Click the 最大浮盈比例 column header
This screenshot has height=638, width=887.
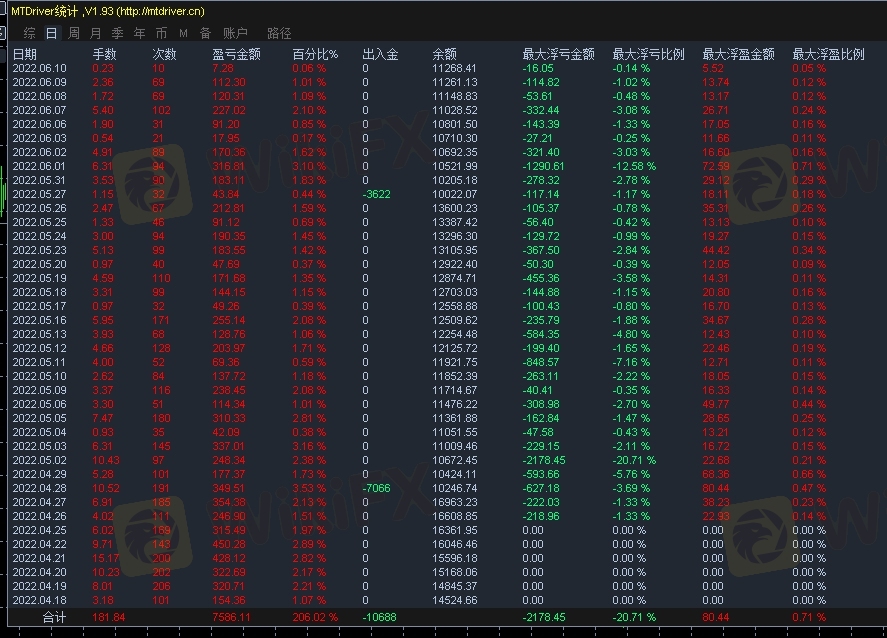pyautogui.click(x=828, y=54)
